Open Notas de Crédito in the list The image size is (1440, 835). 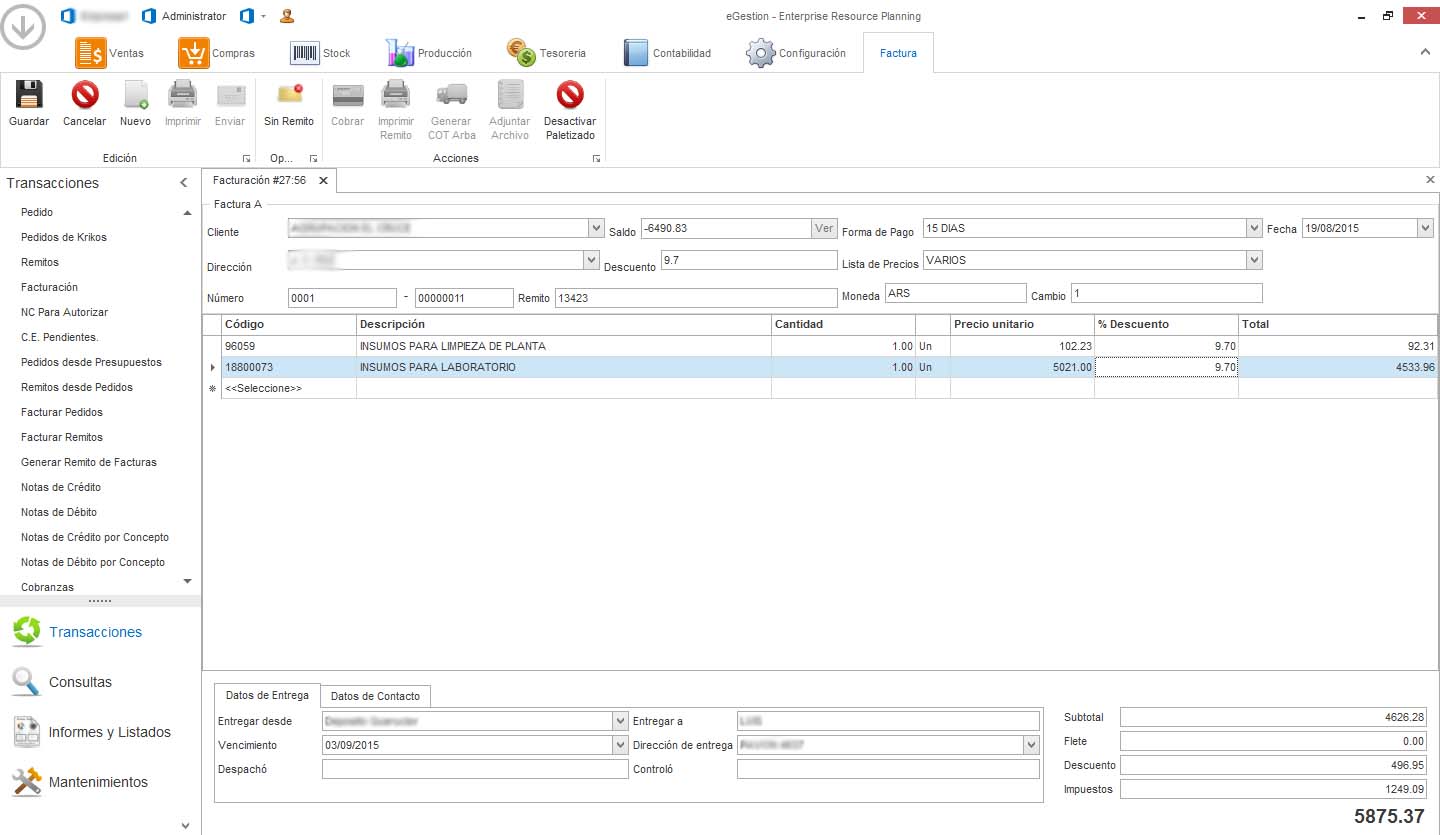(61, 487)
